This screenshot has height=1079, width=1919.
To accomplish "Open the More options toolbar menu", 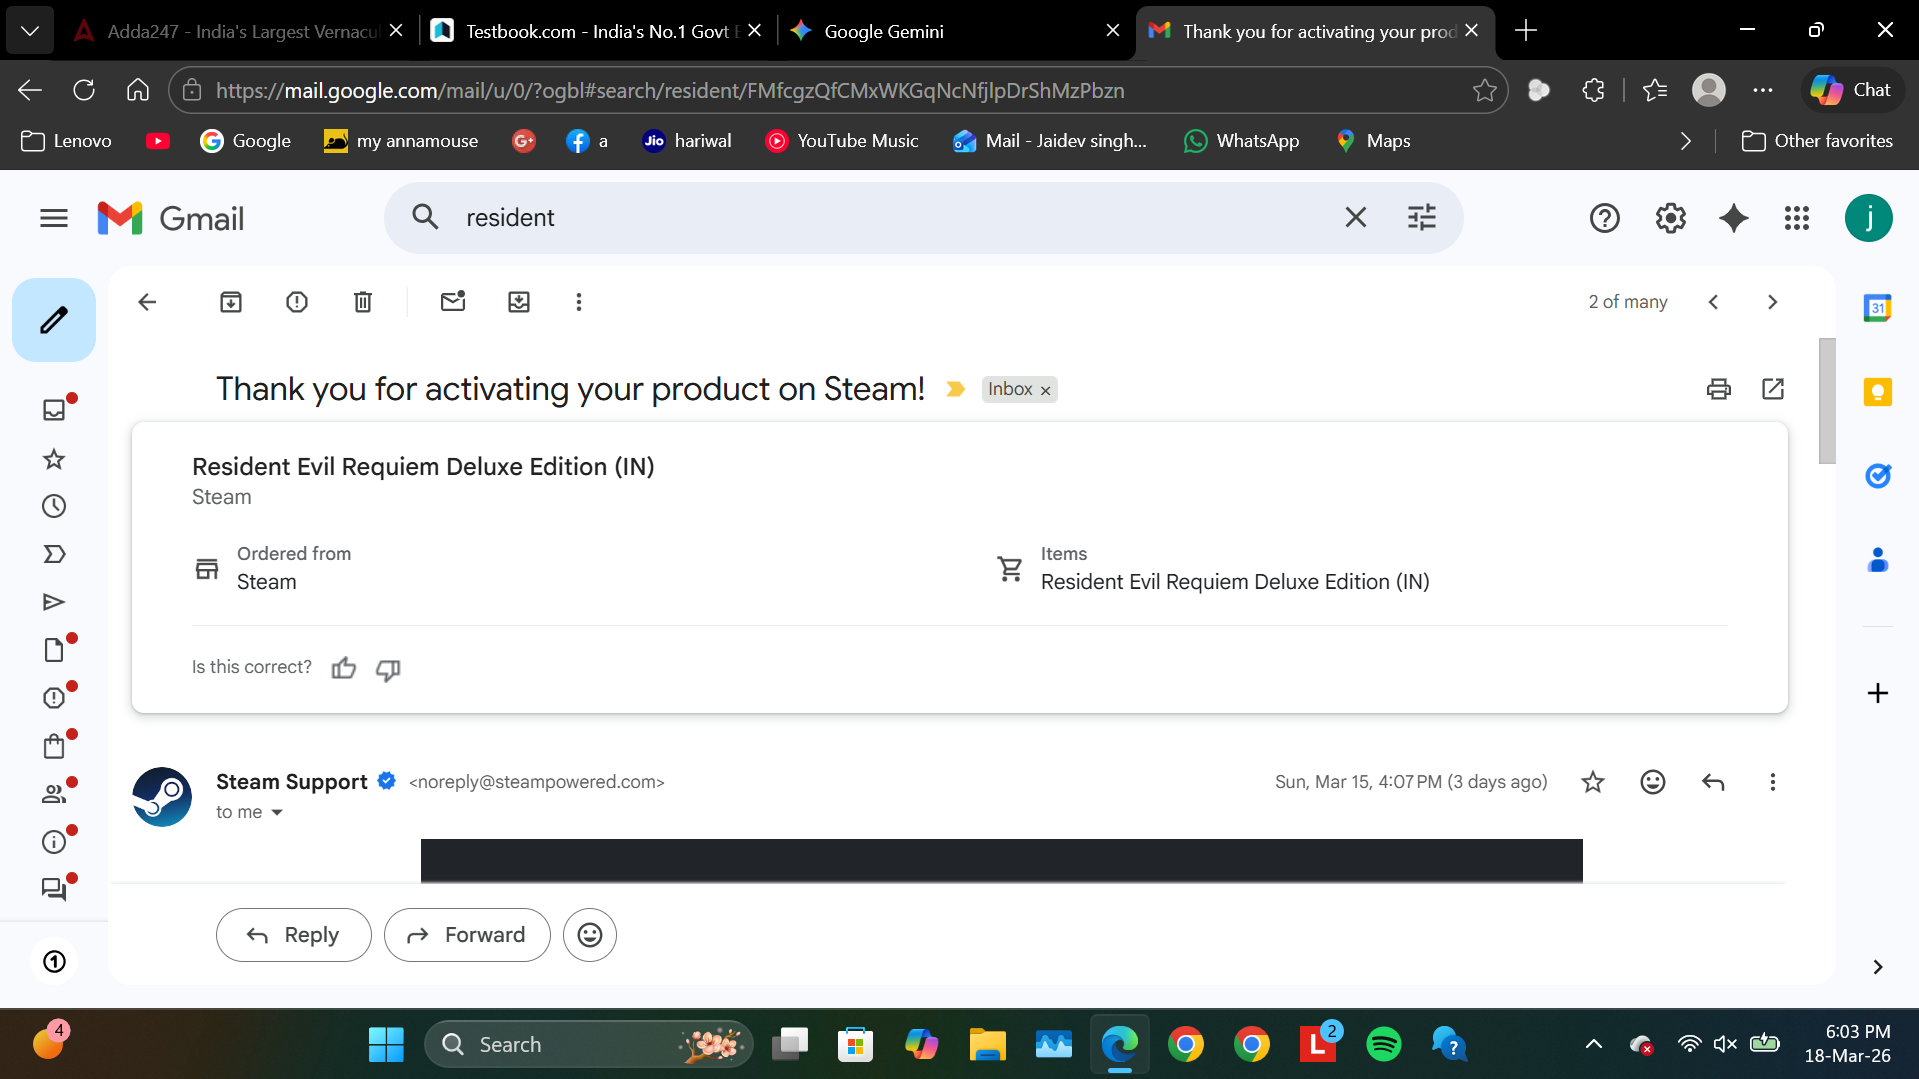I will coord(579,302).
